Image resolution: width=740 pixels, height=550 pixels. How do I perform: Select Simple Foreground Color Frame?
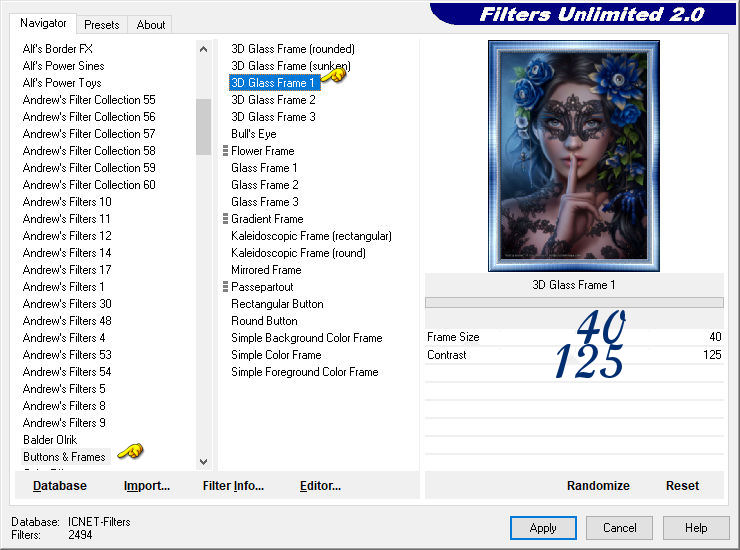click(x=305, y=372)
